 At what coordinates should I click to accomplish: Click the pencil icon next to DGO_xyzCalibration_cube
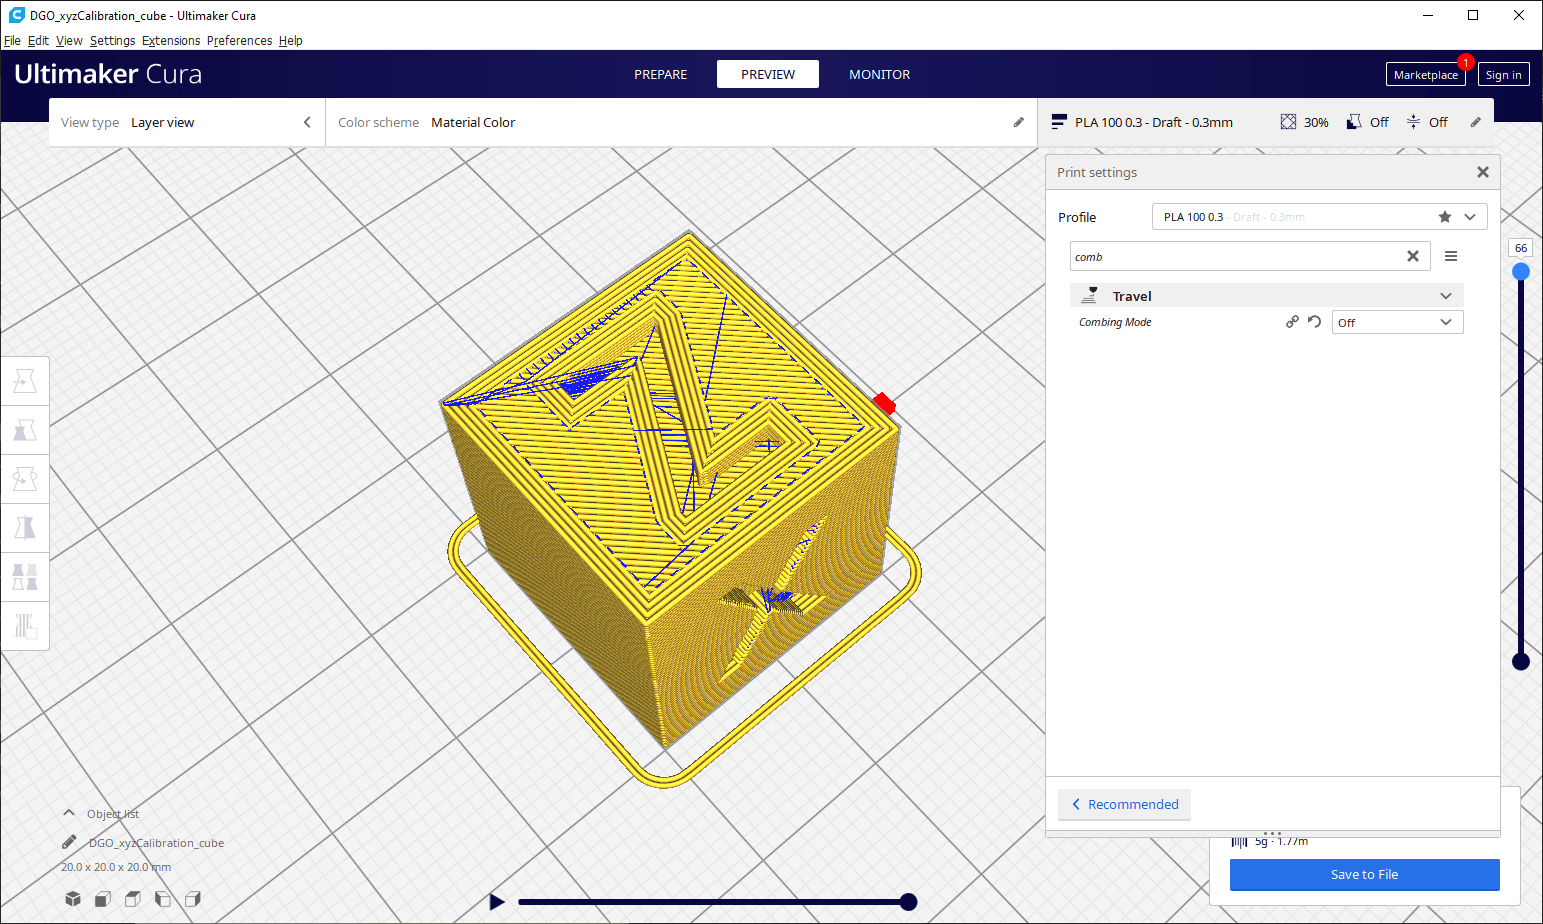point(69,842)
